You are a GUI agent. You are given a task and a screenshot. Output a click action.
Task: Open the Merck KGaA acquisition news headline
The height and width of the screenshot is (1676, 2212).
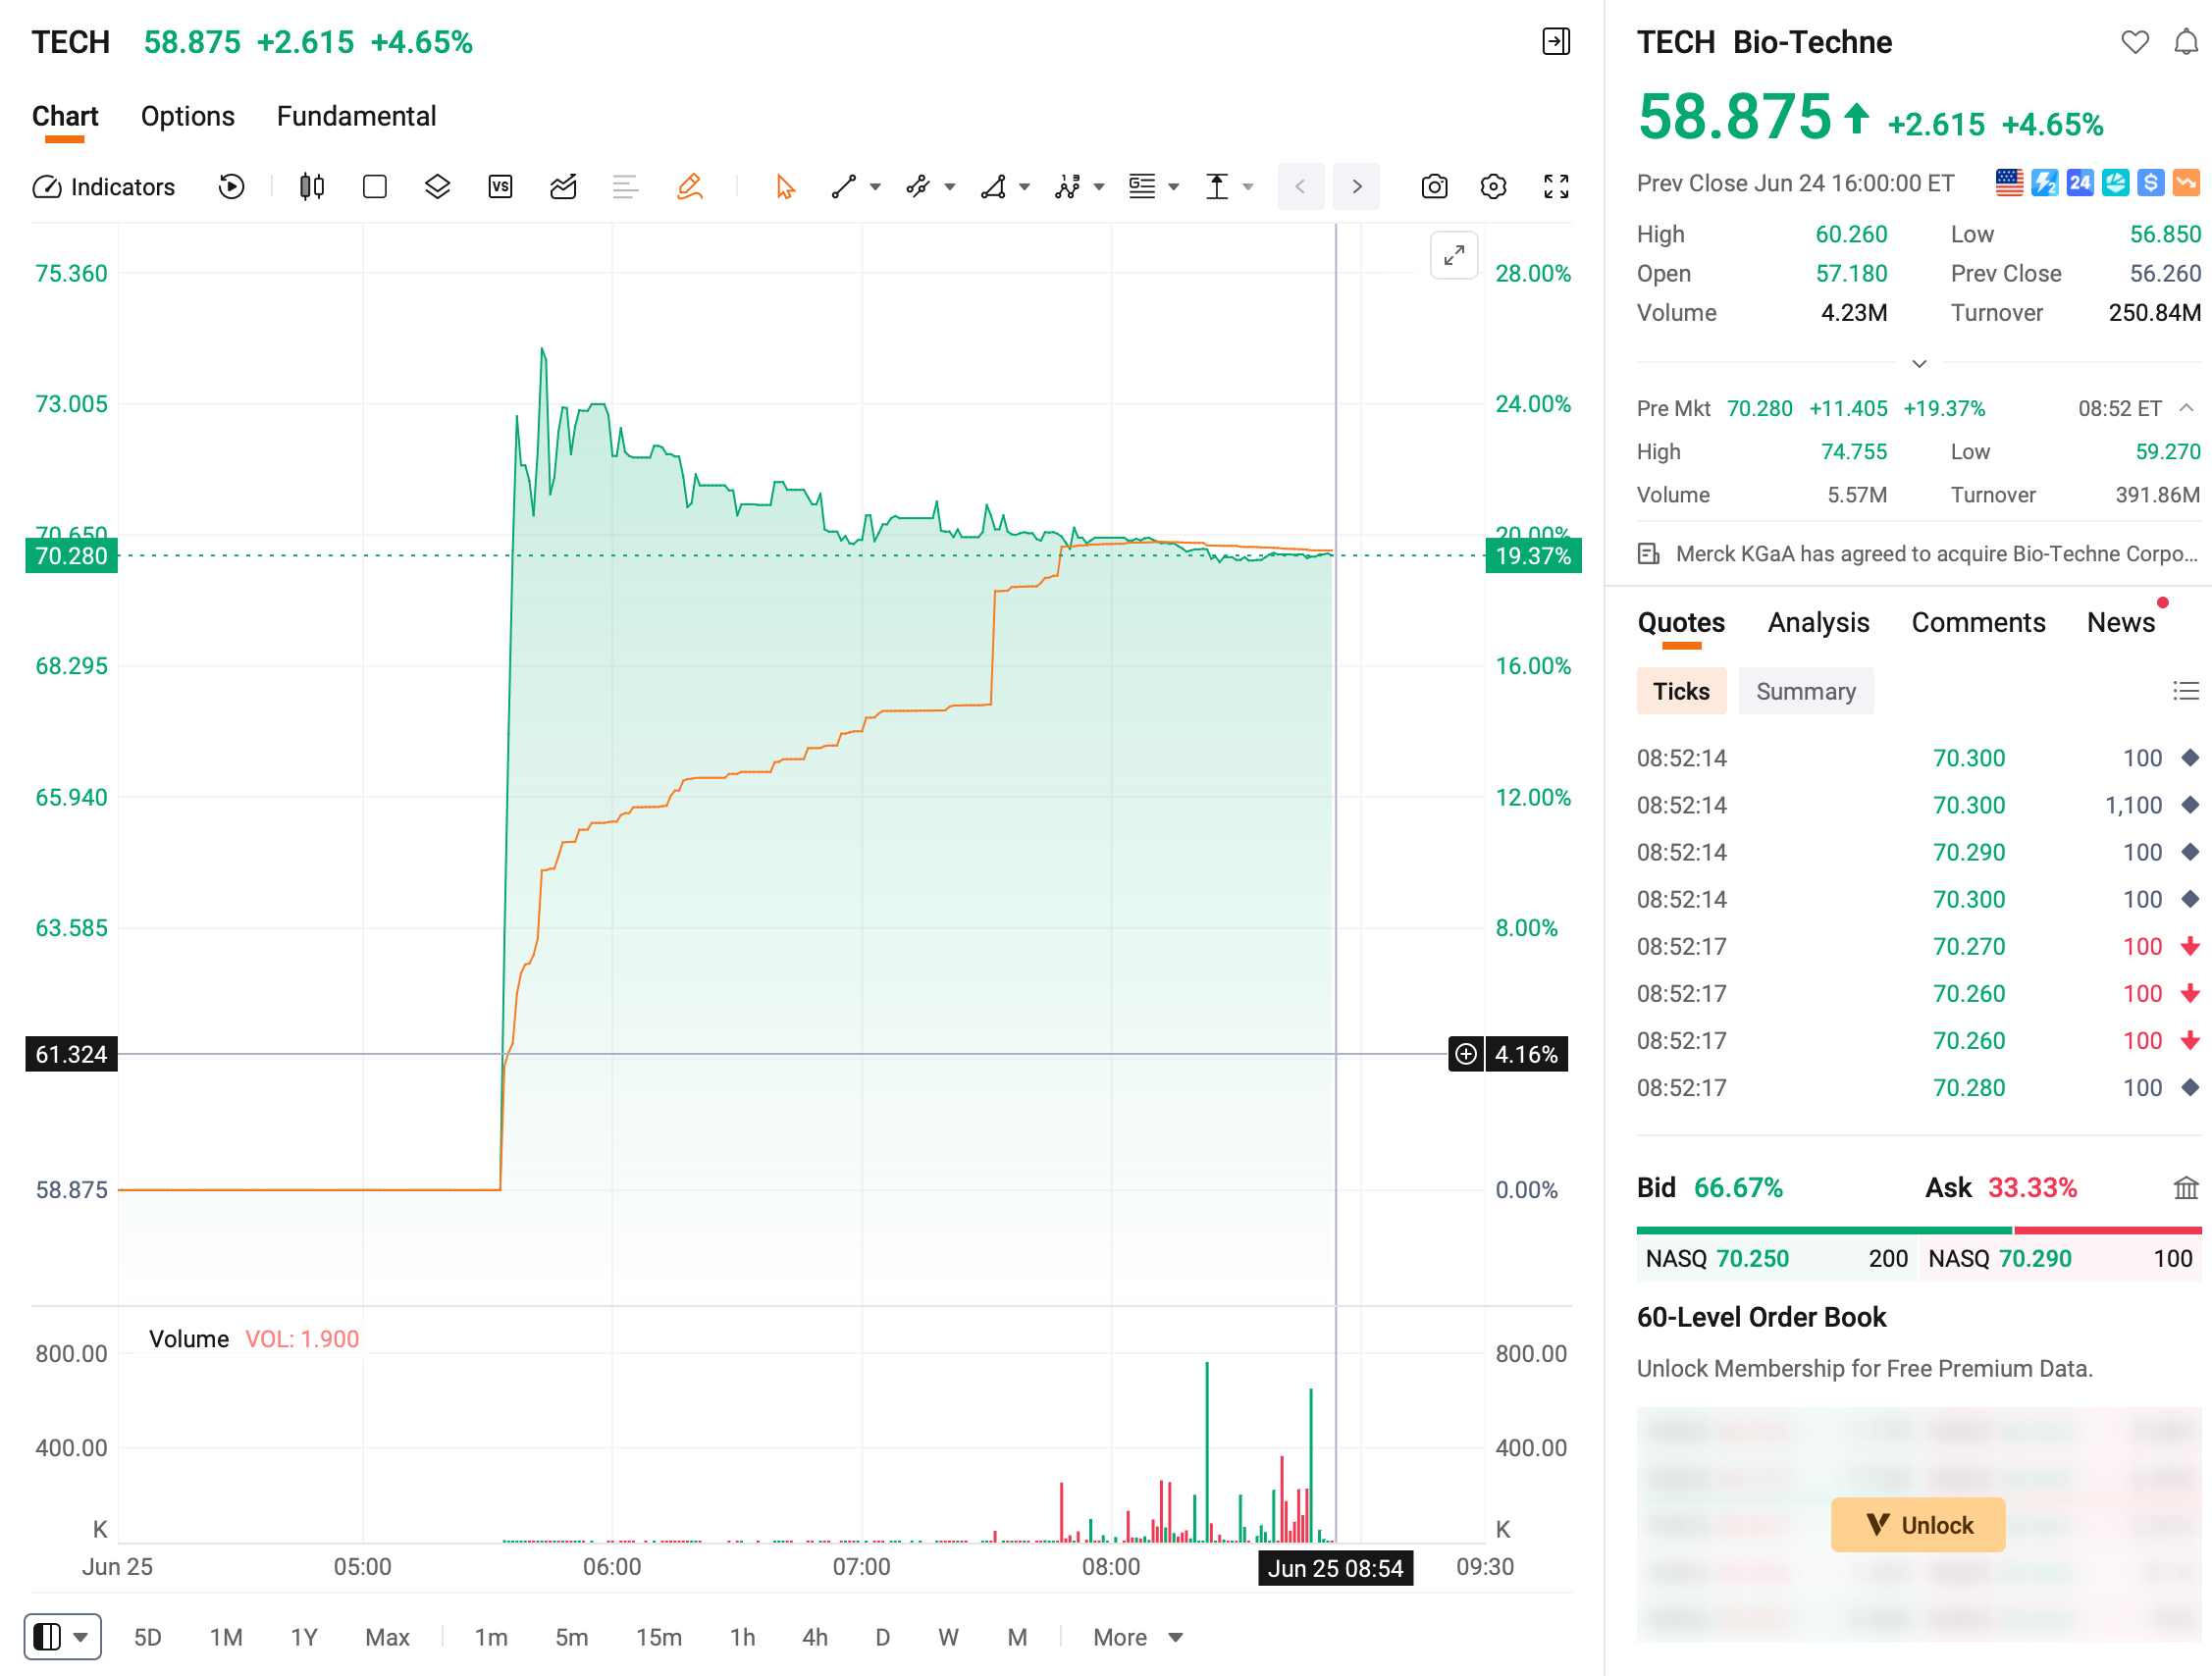1918,554
